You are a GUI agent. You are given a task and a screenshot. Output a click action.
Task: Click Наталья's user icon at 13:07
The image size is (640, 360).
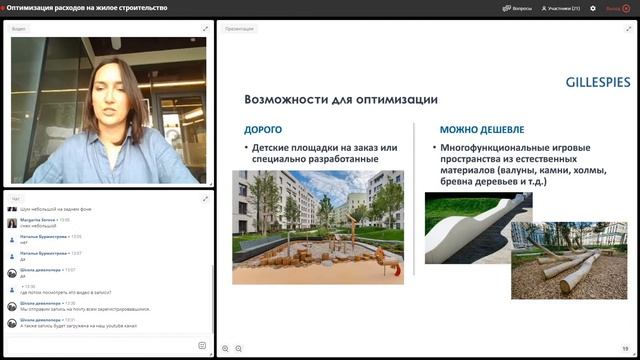pyautogui.click(x=12, y=256)
